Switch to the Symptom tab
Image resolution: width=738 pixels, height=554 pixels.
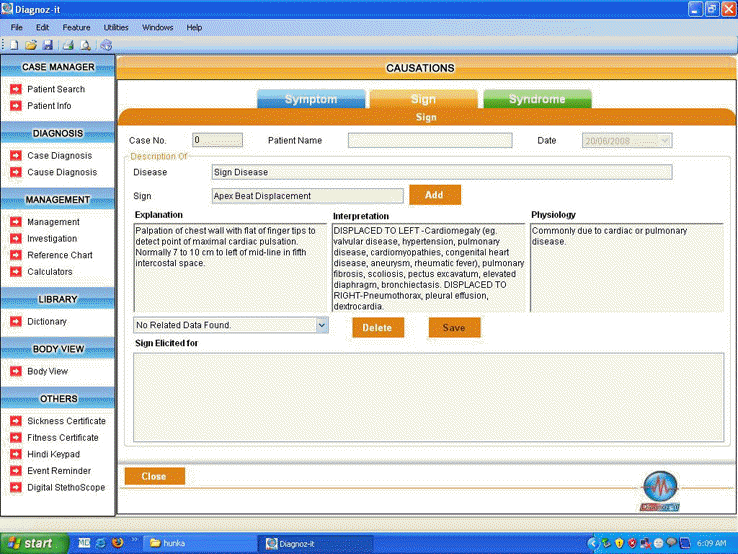pos(310,99)
